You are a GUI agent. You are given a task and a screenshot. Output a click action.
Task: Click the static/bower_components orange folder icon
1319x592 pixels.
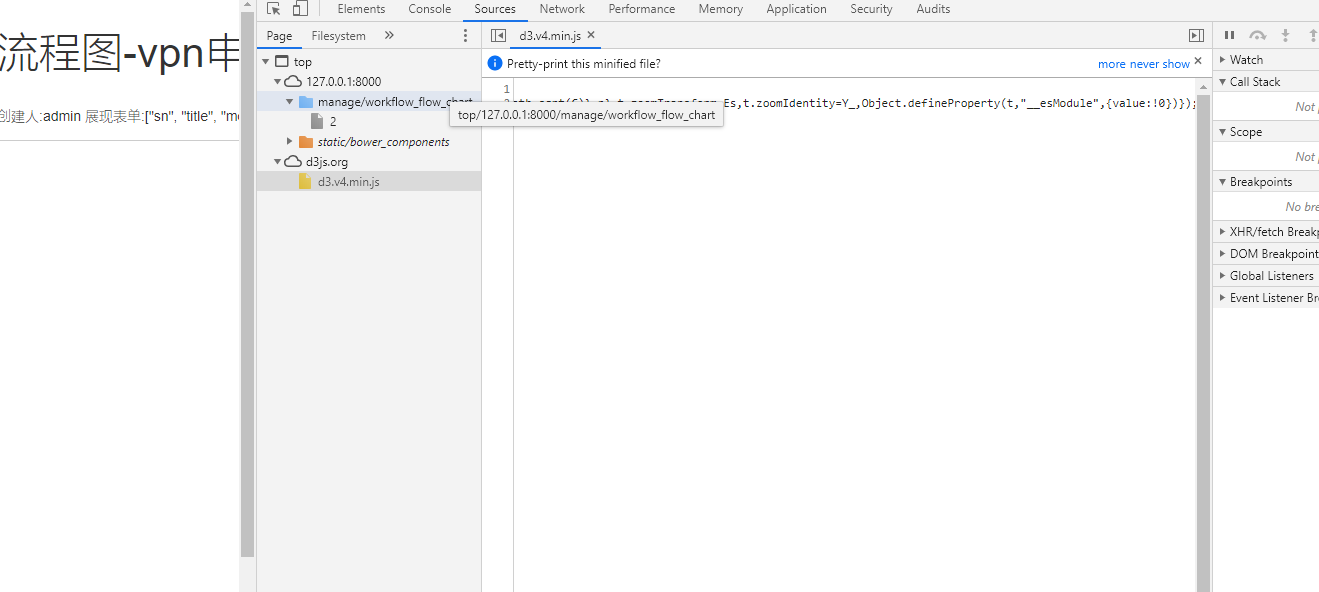[x=306, y=142]
